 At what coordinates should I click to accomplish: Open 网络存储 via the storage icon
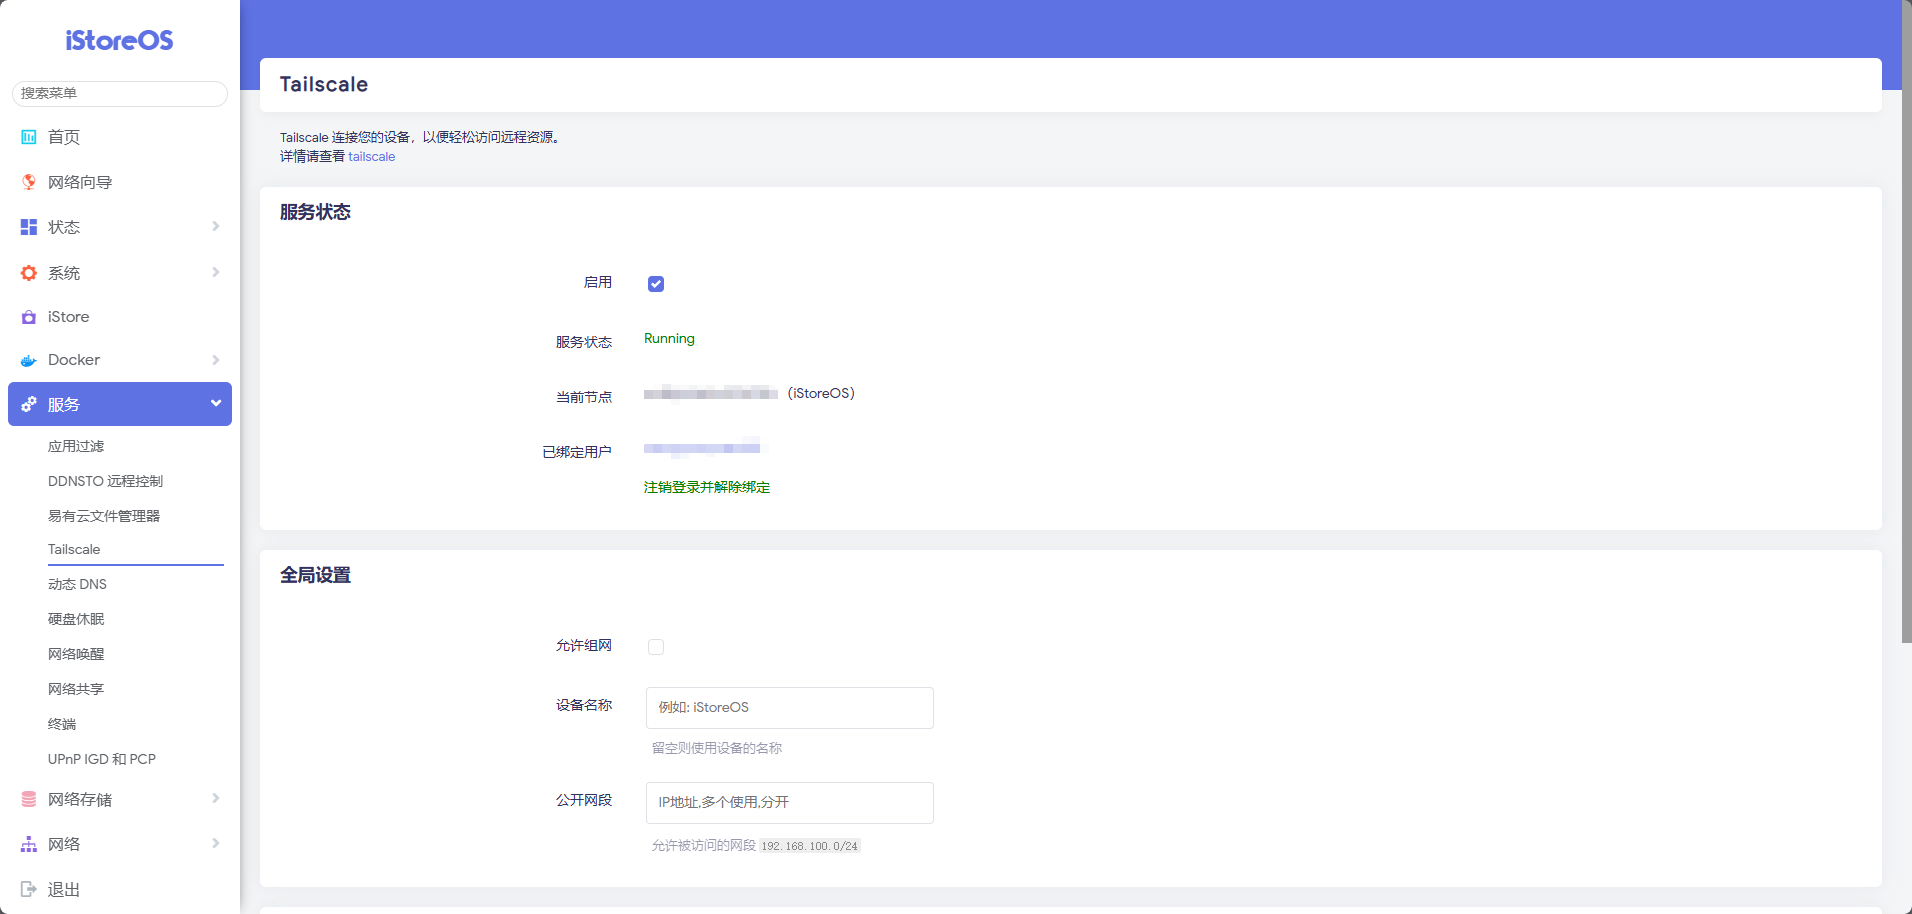coord(28,799)
